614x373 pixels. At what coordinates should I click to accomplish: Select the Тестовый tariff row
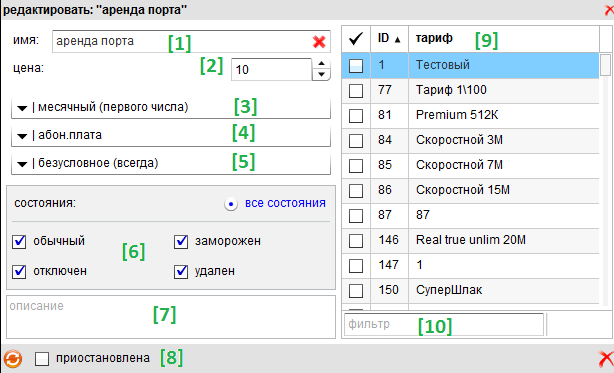tap(470, 65)
